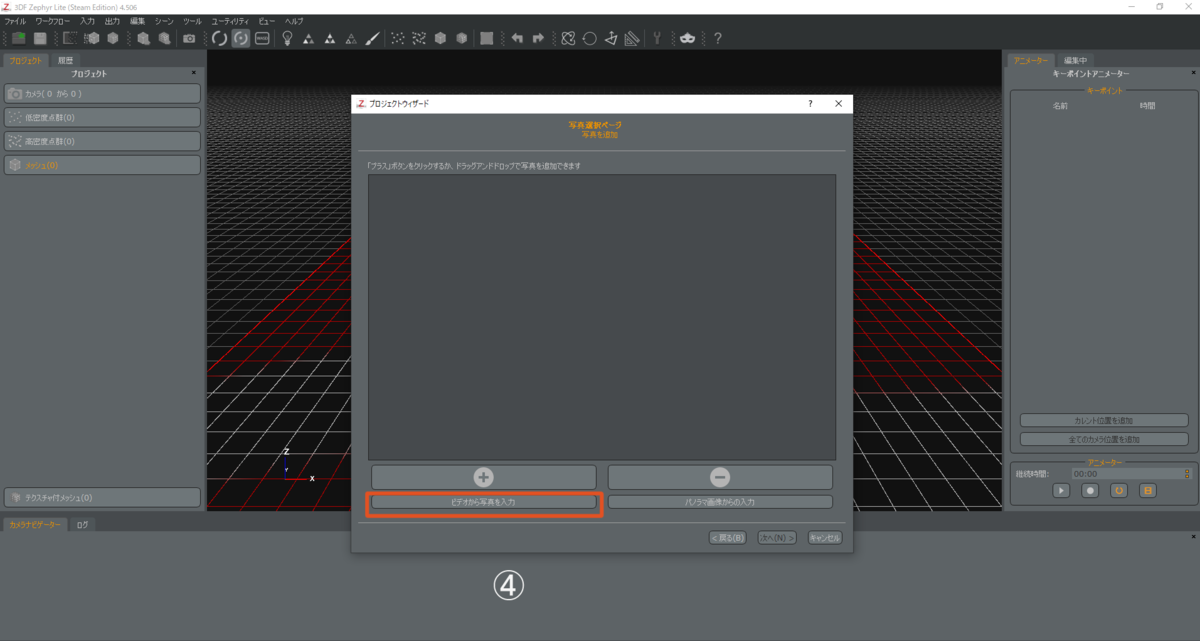Select 高密度点群(0) project item

coord(102,141)
